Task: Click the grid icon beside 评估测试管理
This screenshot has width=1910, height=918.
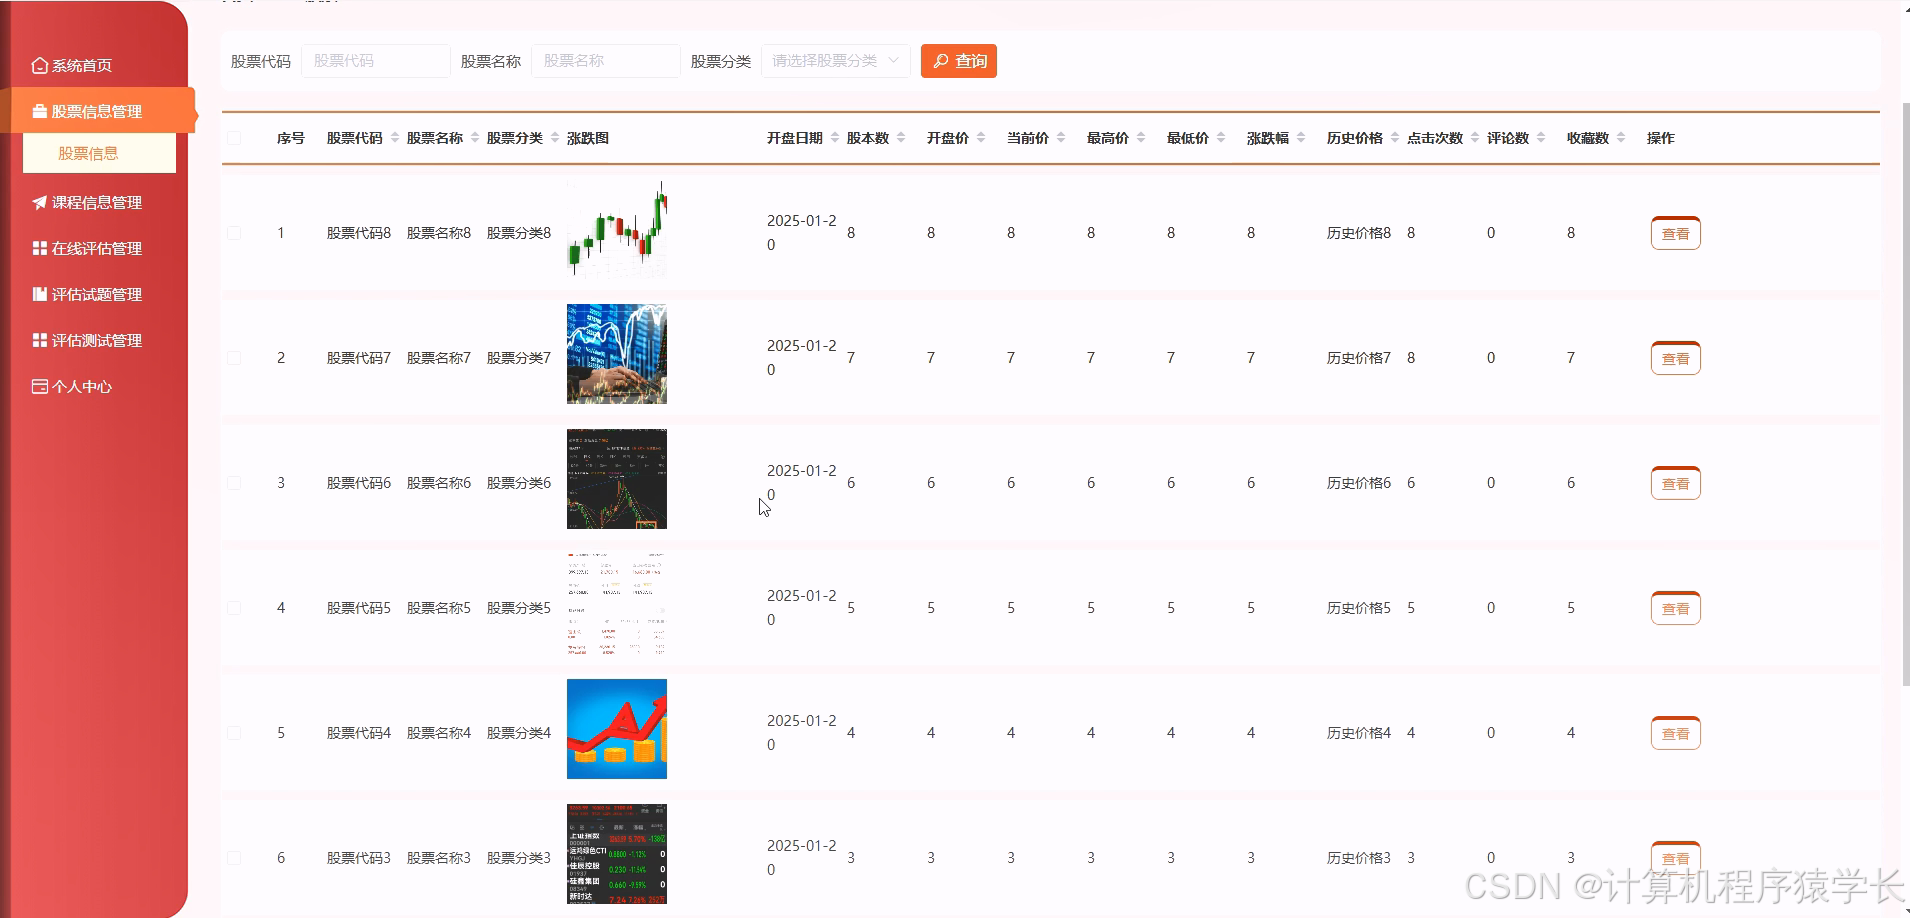Action: click(40, 340)
